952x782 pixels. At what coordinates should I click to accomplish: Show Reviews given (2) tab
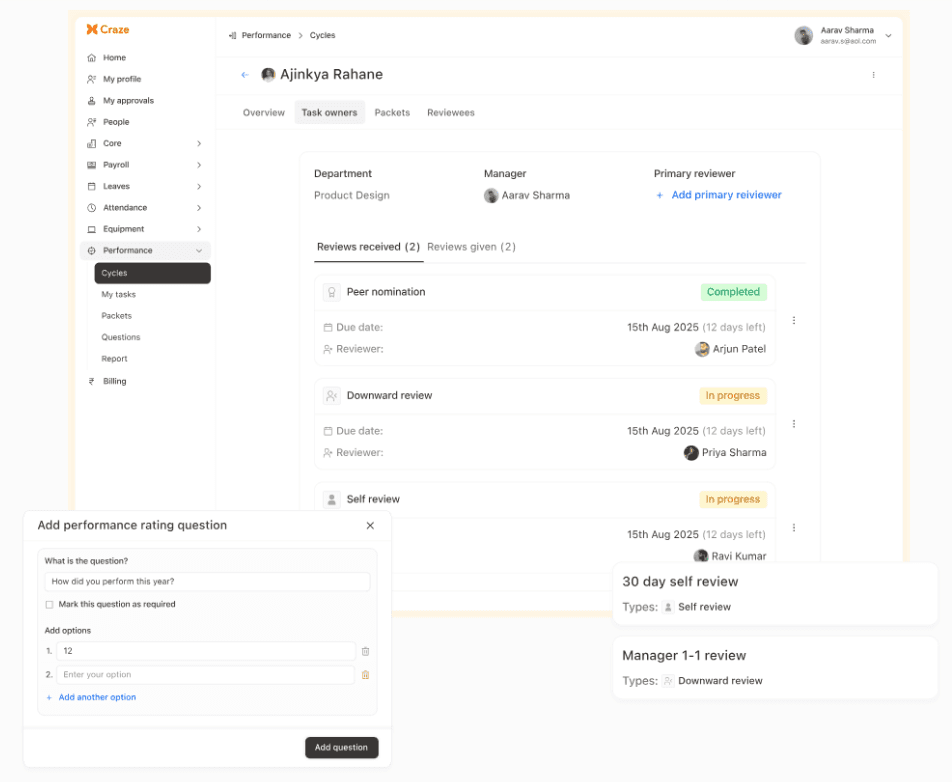471,247
